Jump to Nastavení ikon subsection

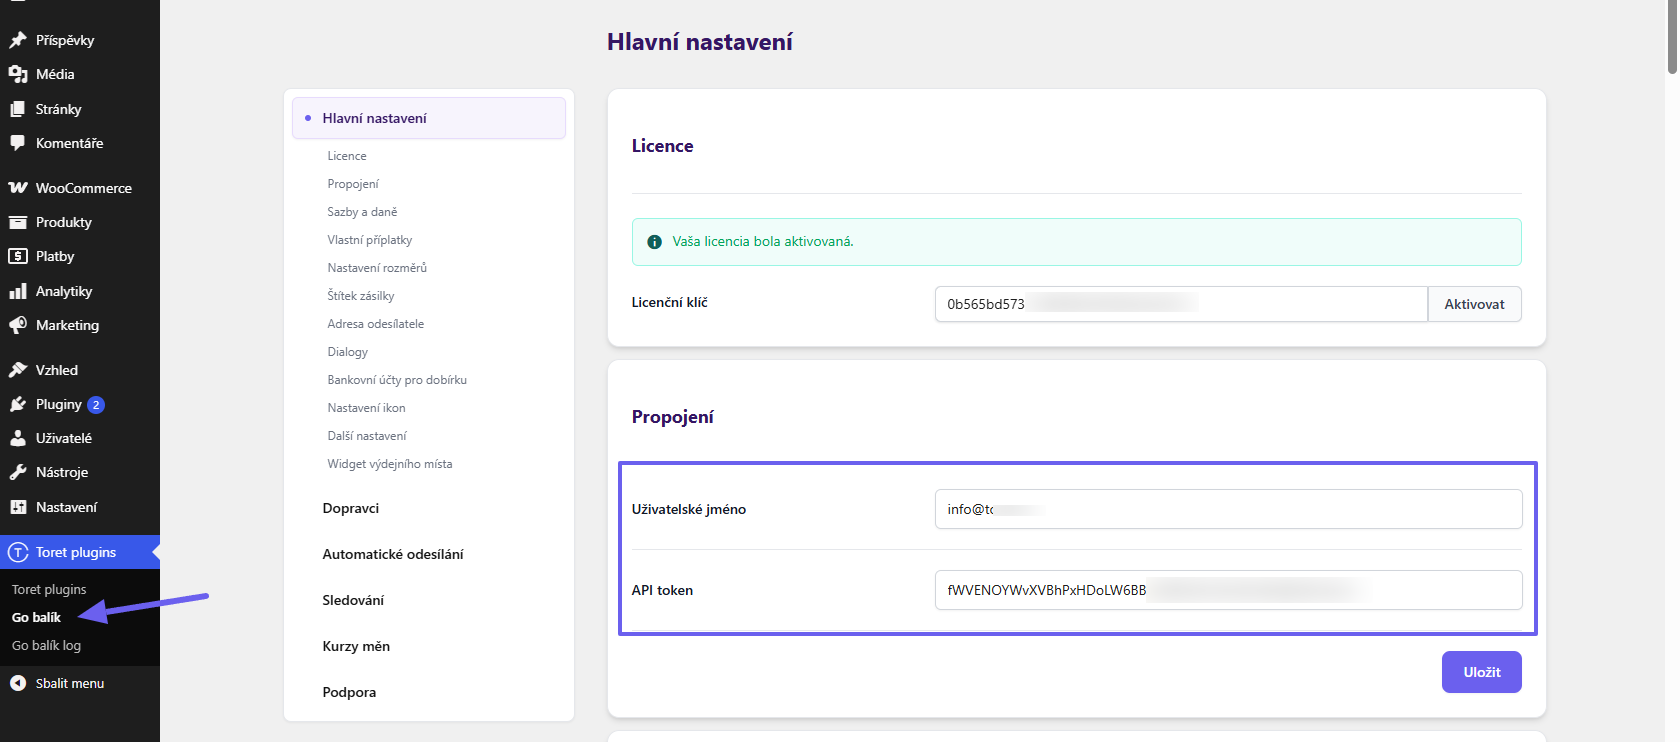[367, 408]
